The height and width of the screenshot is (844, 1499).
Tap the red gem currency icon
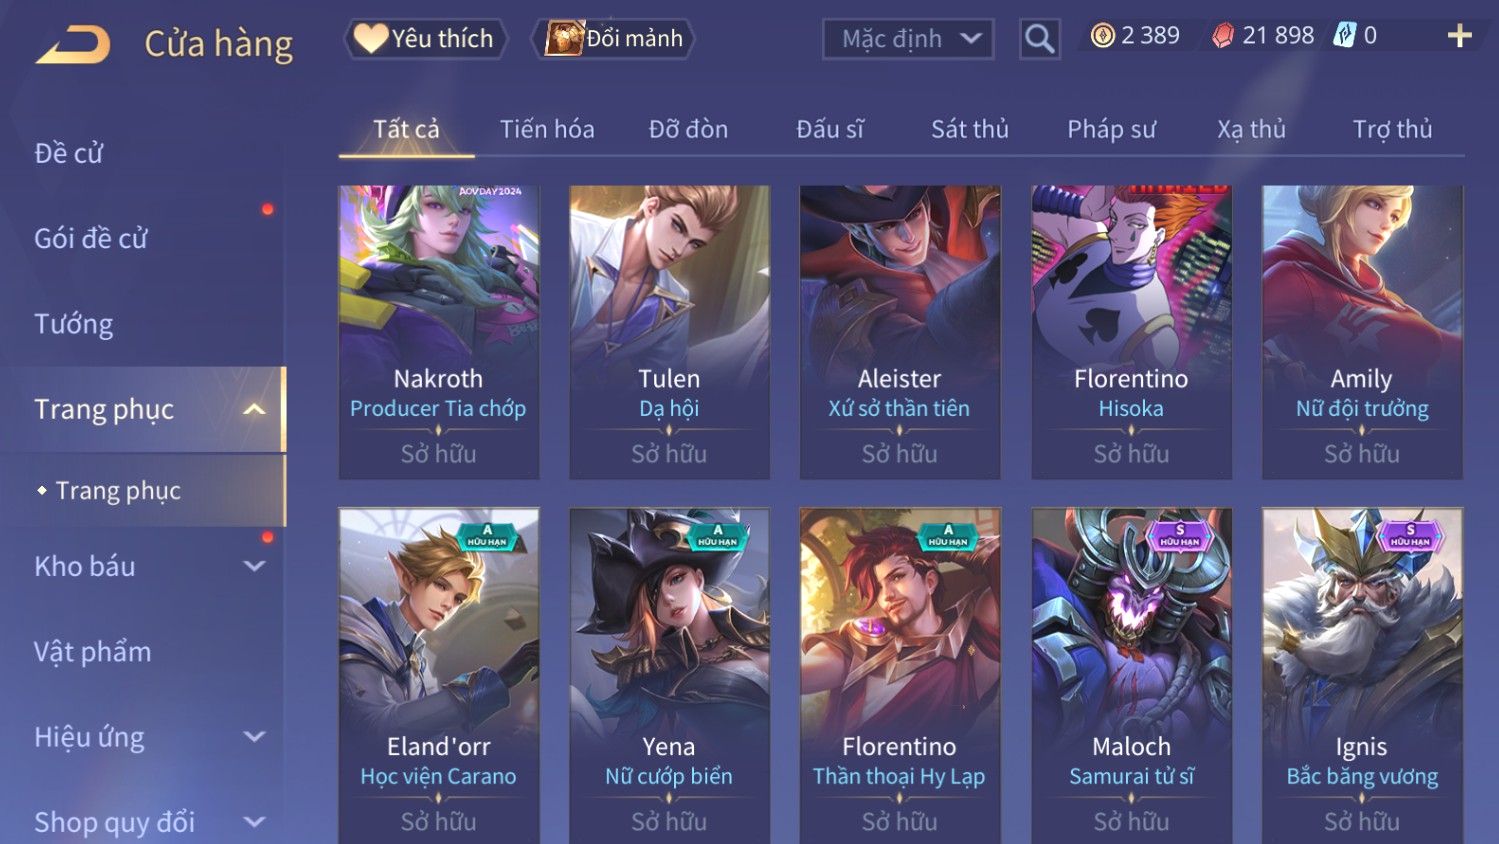[x=1223, y=36]
